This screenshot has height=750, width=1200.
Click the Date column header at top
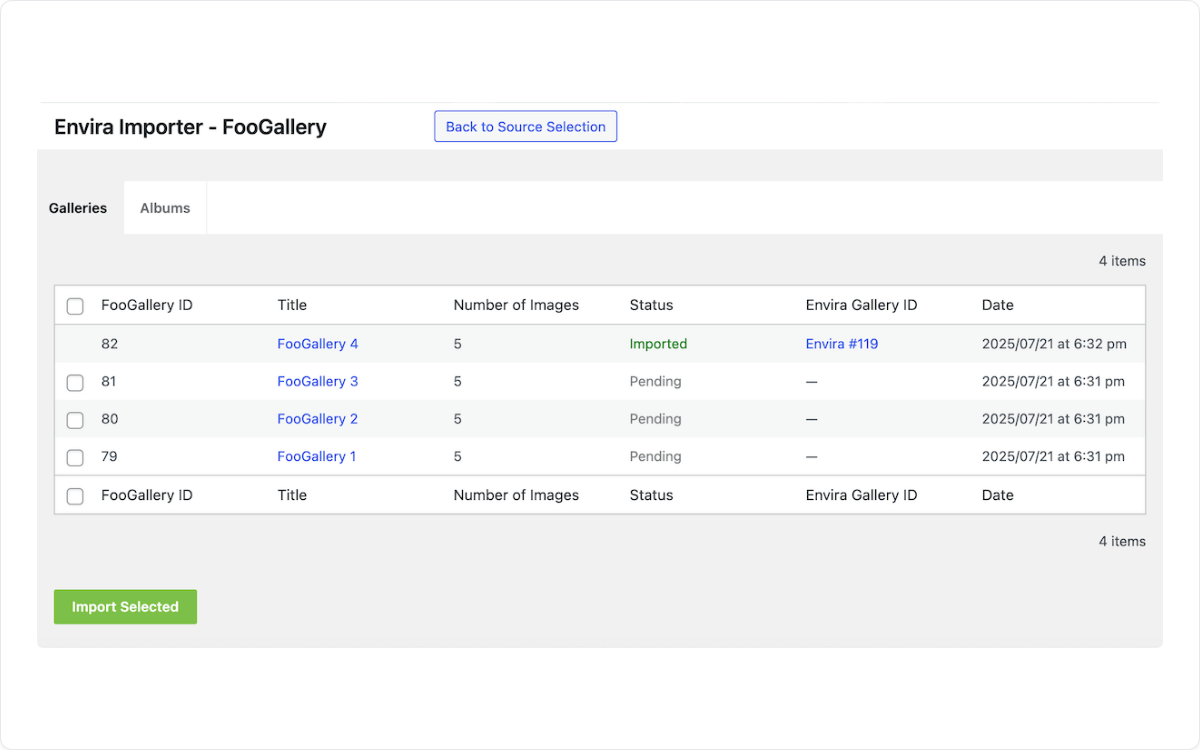(998, 305)
